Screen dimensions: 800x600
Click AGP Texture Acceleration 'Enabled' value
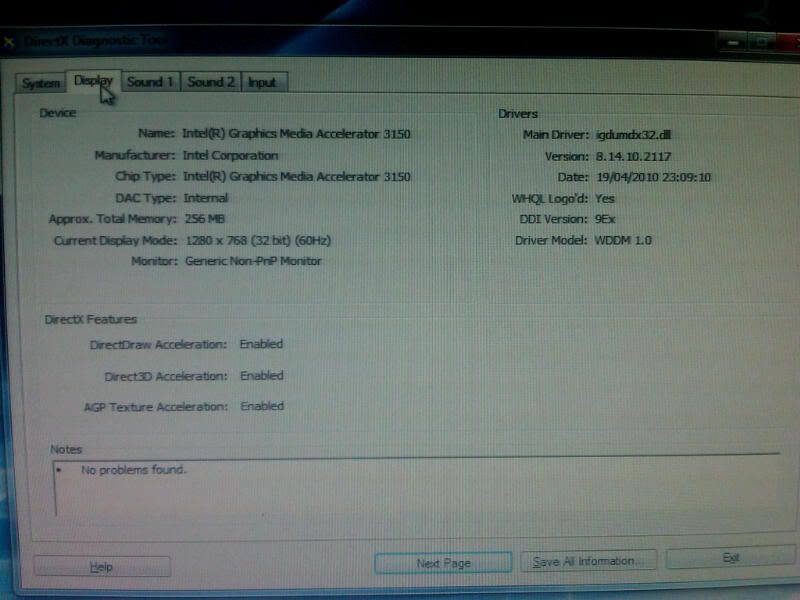(x=262, y=406)
